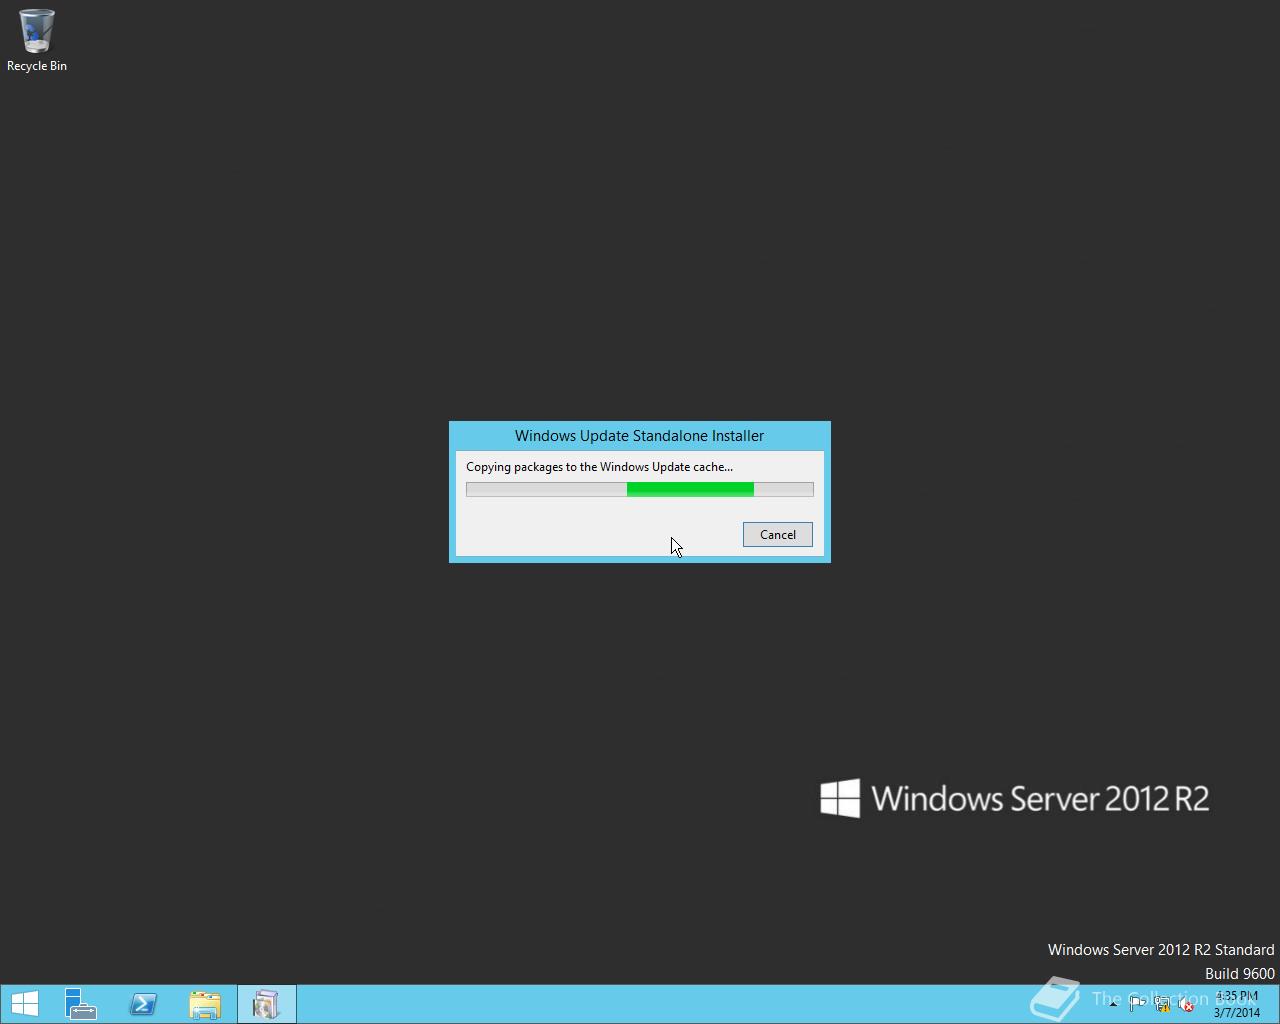Click the muted speaker tray icon
Image resolution: width=1280 pixels, height=1024 pixels.
(x=1186, y=1005)
